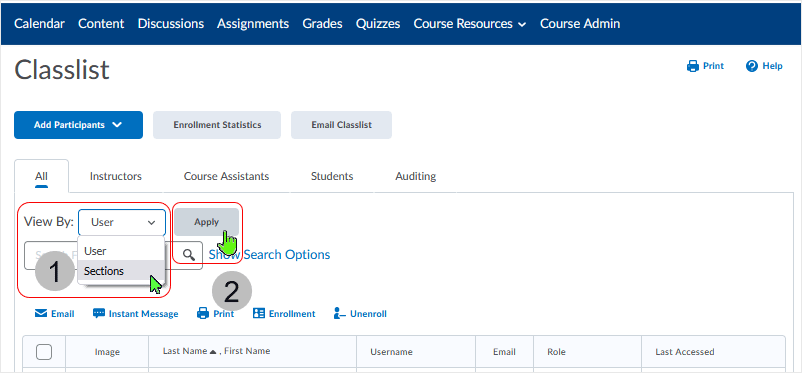Sort by First Name column header
Viewport: 802px width, 373px height.
coord(247,351)
